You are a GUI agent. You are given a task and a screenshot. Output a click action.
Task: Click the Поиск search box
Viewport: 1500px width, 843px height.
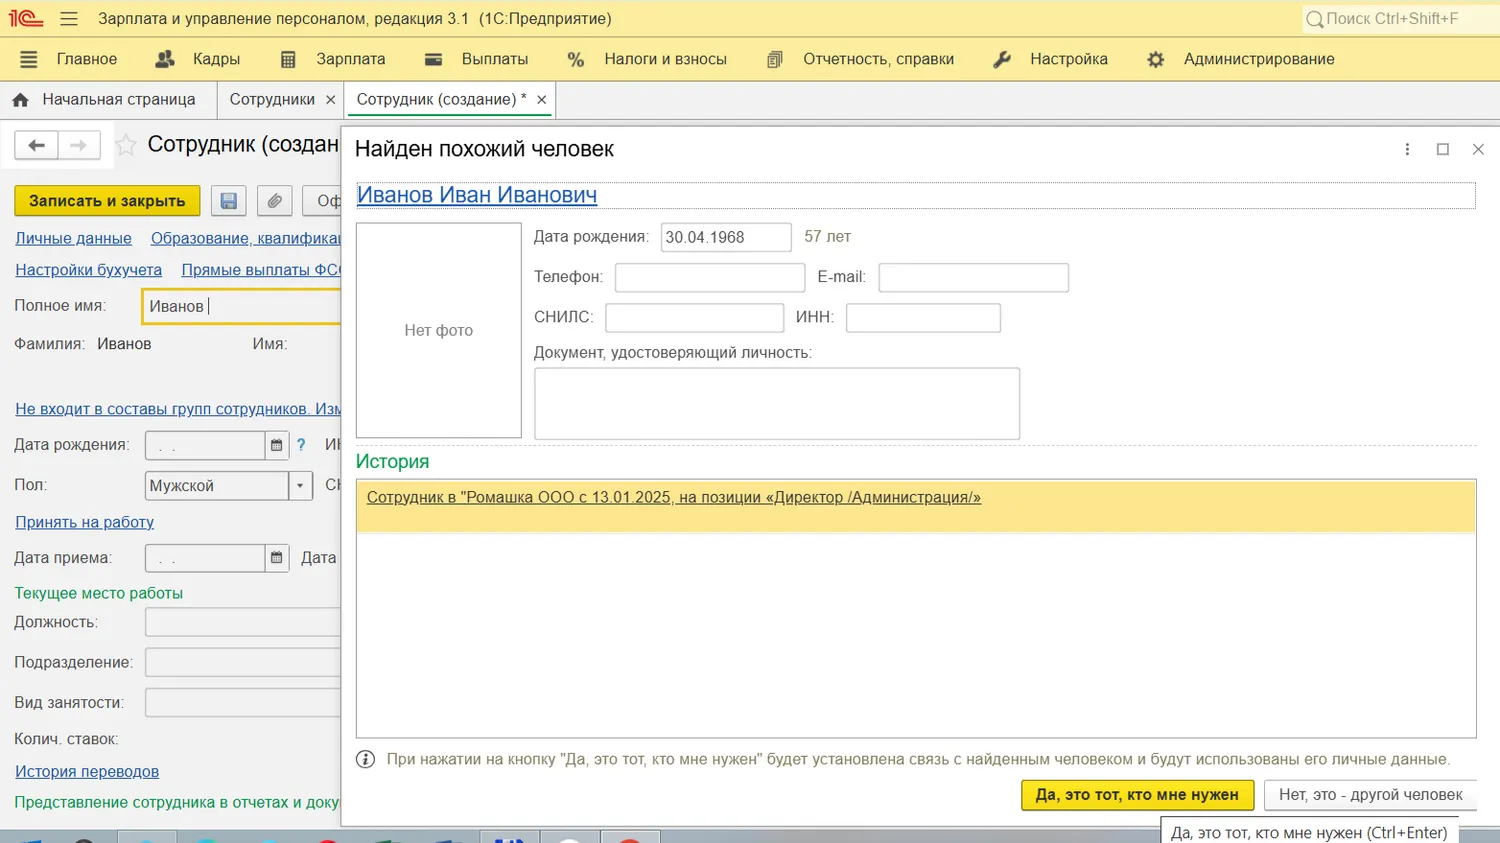point(1398,19)
